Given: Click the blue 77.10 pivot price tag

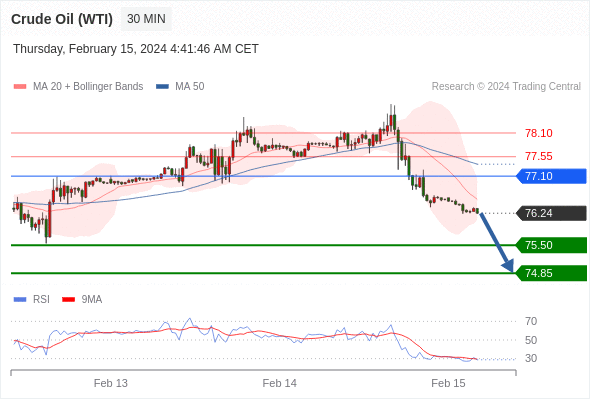Looking at the screenshot, I should 551,176.
